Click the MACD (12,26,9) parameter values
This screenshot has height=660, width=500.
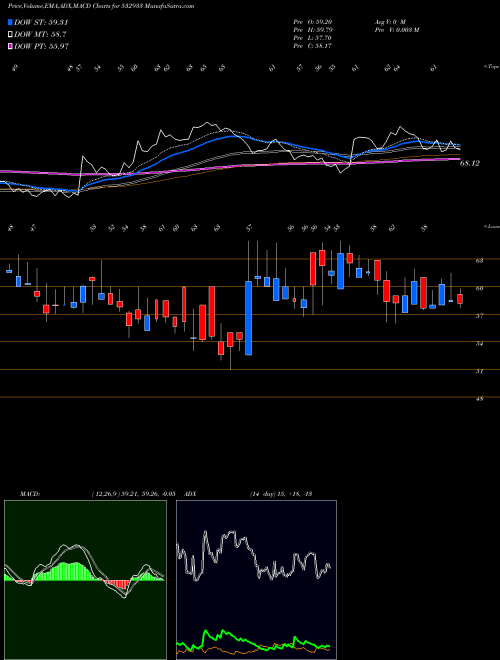click(x=133, y=494)
